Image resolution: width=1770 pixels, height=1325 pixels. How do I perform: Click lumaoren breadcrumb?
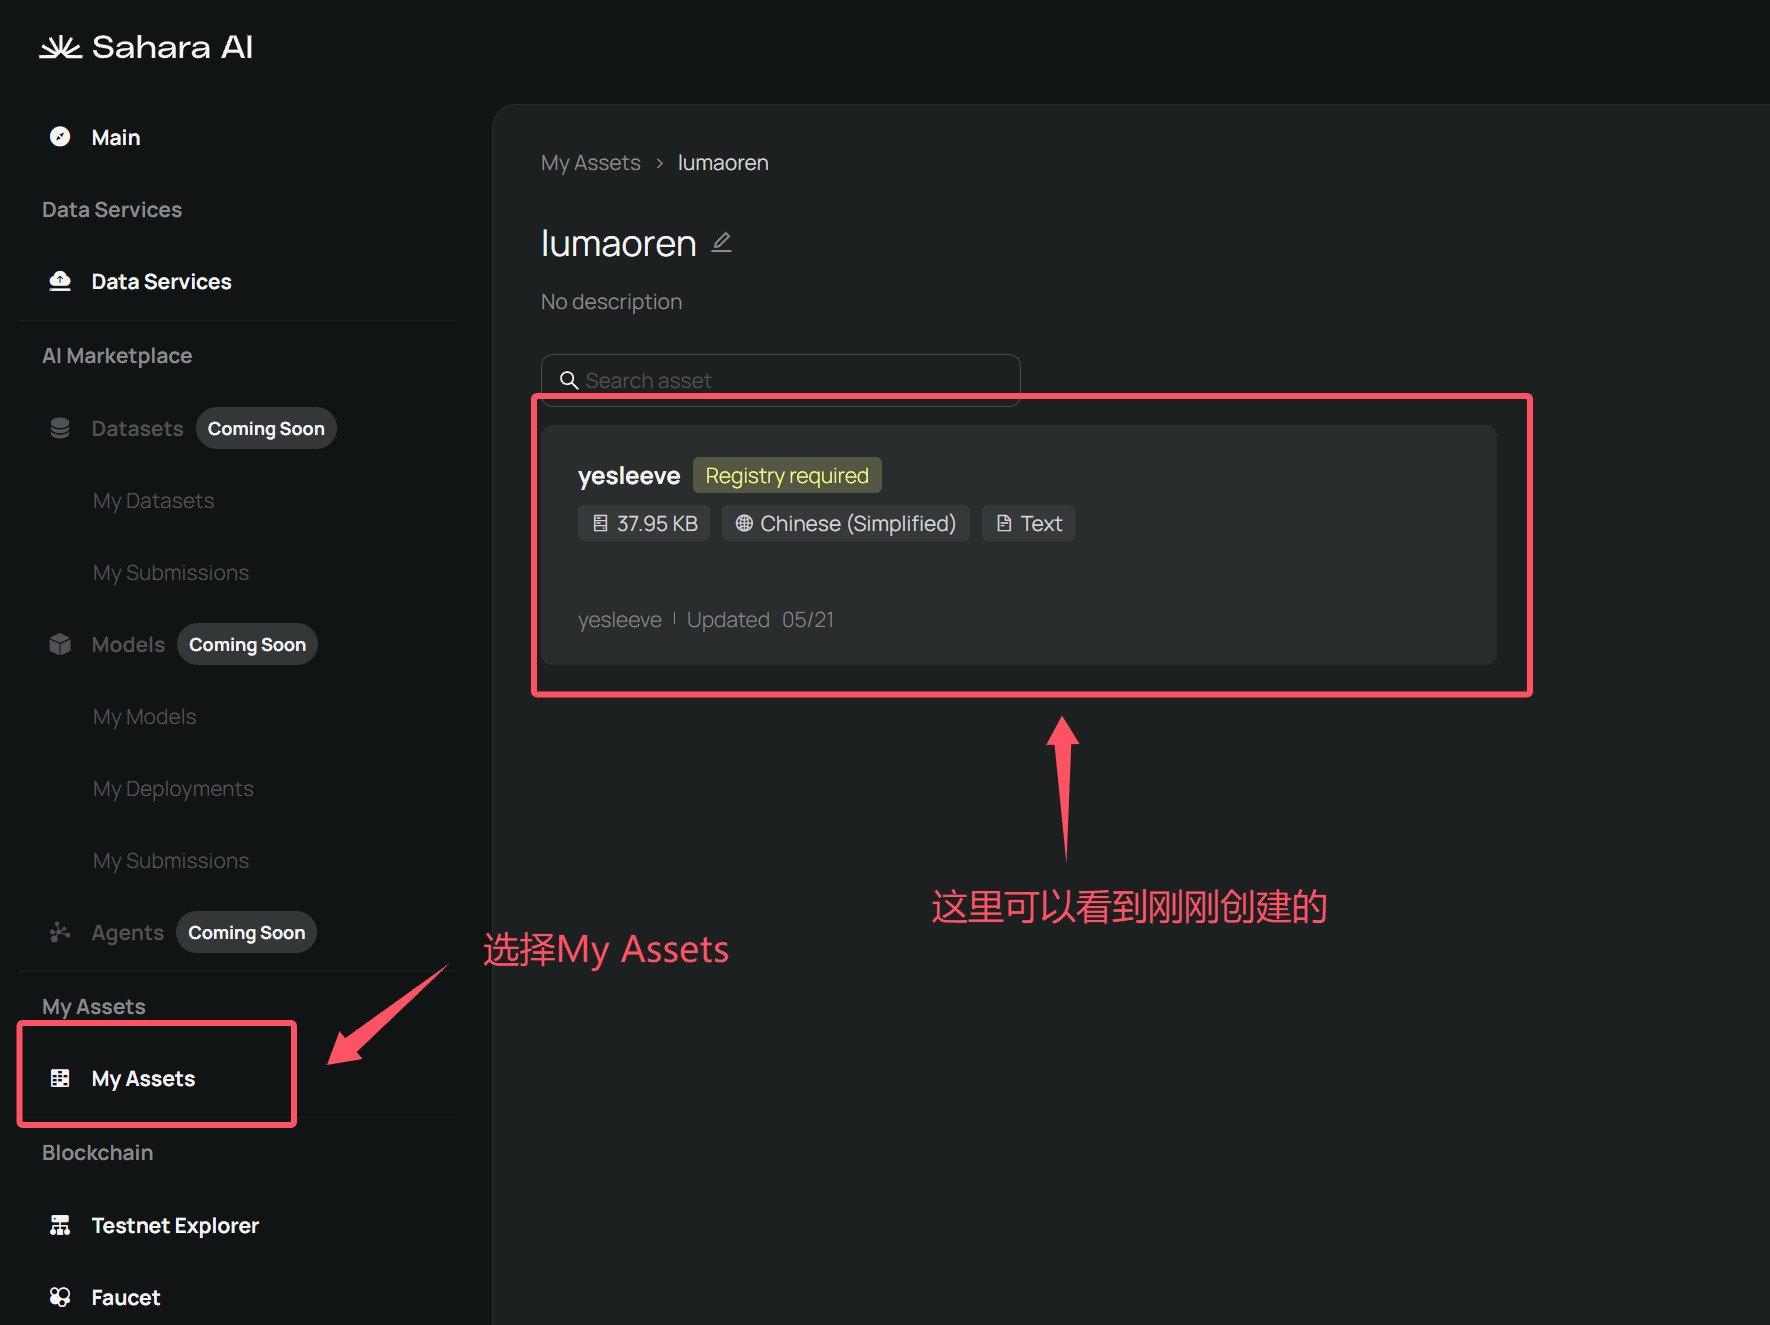tap(723, 162)
